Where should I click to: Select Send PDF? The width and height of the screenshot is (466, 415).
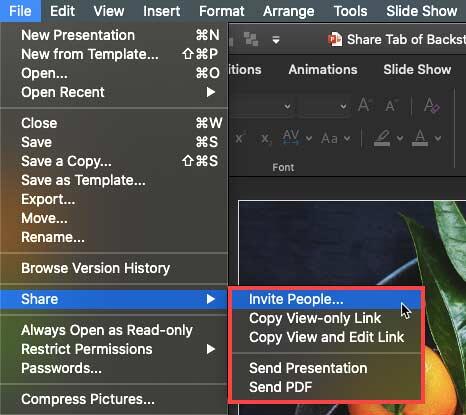coord(327,387)
